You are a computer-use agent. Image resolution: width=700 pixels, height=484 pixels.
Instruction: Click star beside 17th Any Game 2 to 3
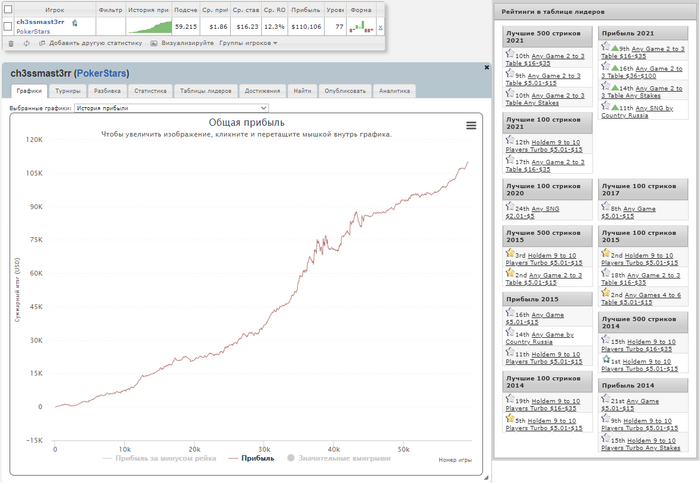[510, 160]
